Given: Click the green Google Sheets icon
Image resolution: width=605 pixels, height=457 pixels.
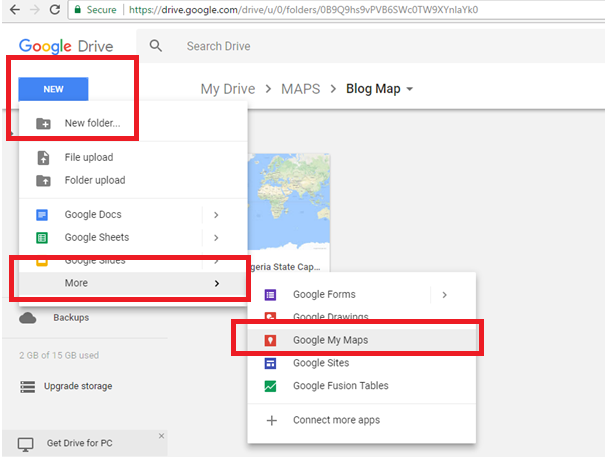Looking at the screenshot, I should 42,238.
